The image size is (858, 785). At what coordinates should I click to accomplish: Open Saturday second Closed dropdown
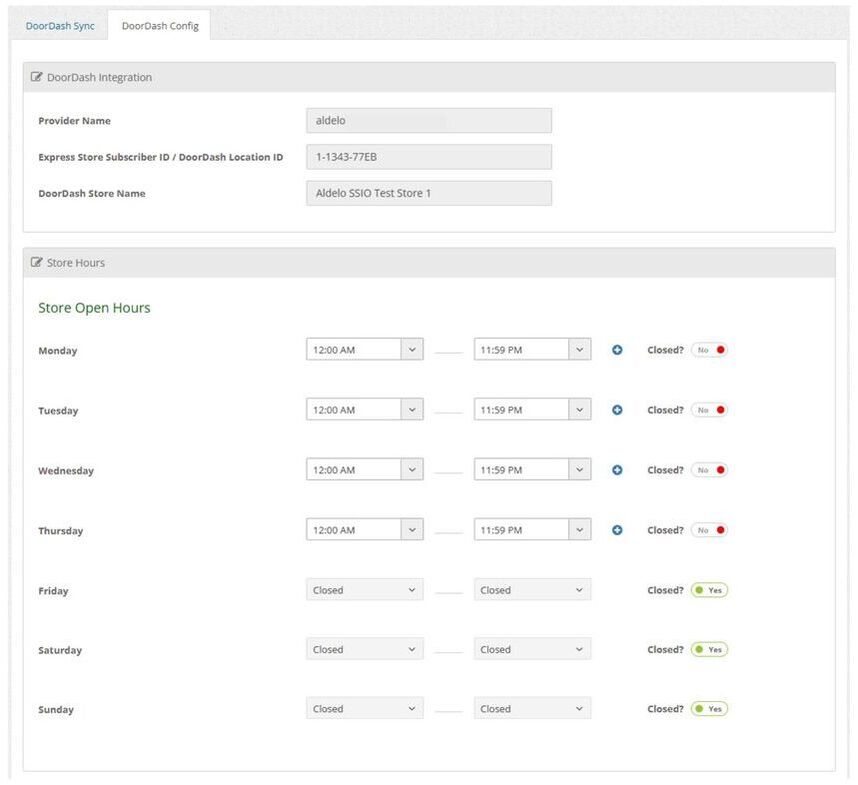(x=532, y=649)
